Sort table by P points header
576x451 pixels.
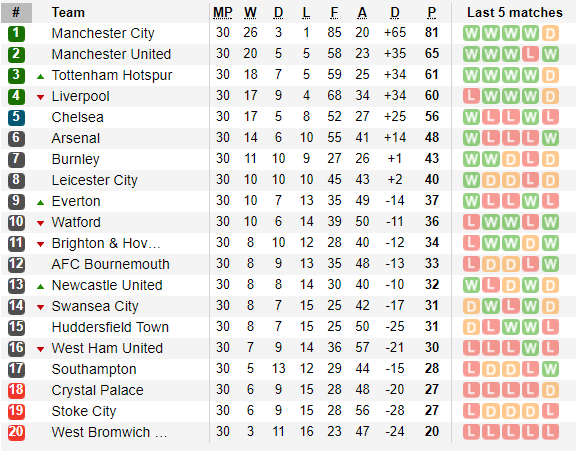coord(432,13)
